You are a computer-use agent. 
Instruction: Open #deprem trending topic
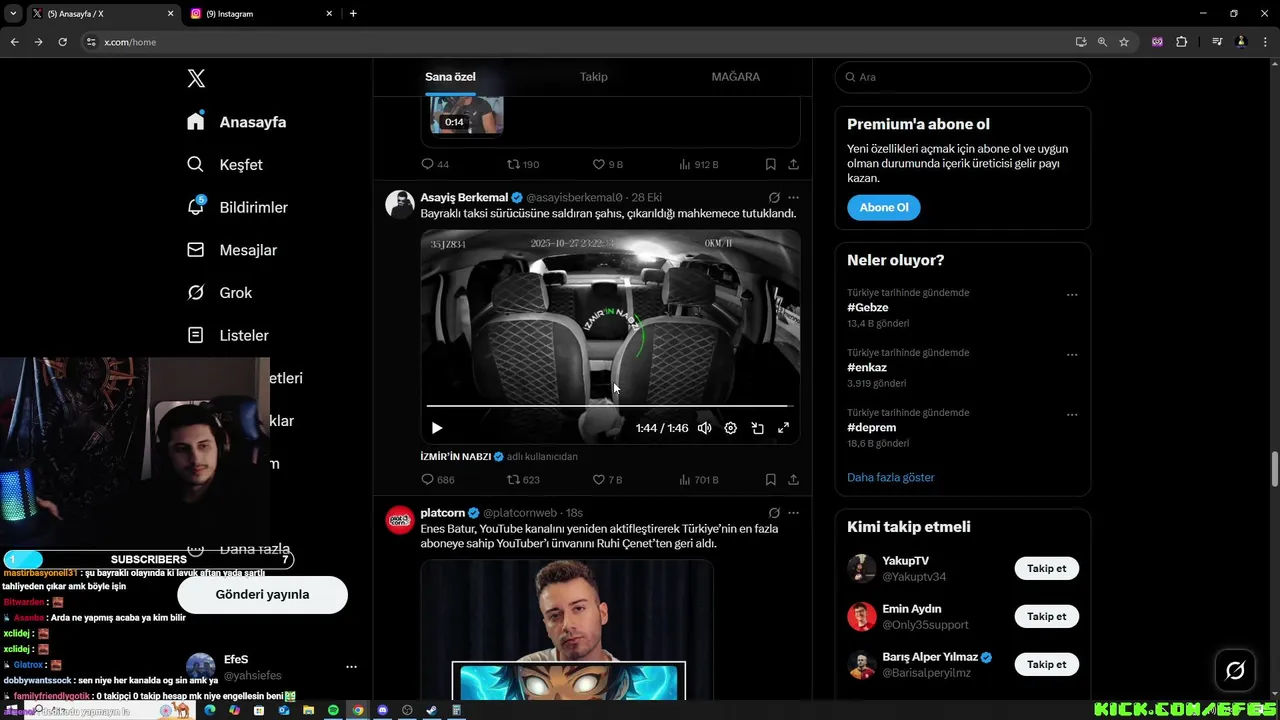click(872, 428)
